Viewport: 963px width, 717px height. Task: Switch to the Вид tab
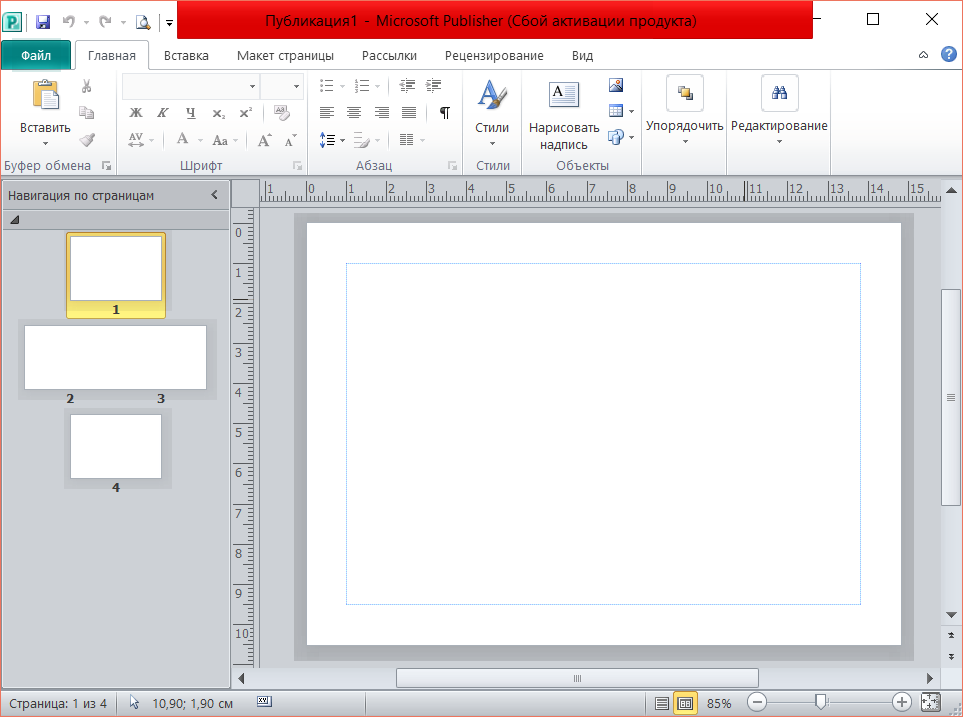[582, 55]
